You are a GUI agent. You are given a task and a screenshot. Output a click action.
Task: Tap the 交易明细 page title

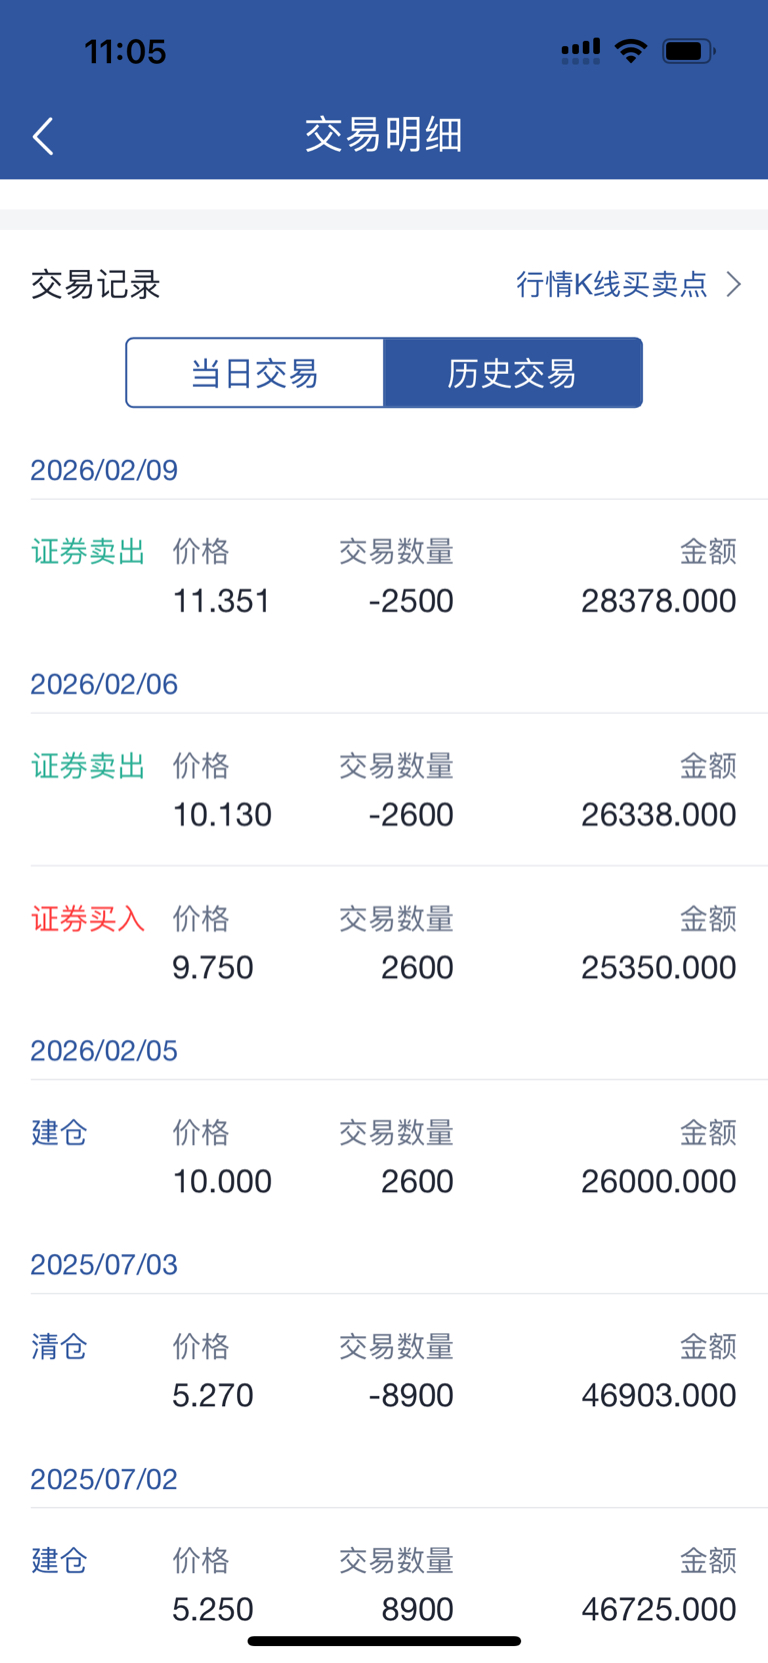tap(384, 135)
